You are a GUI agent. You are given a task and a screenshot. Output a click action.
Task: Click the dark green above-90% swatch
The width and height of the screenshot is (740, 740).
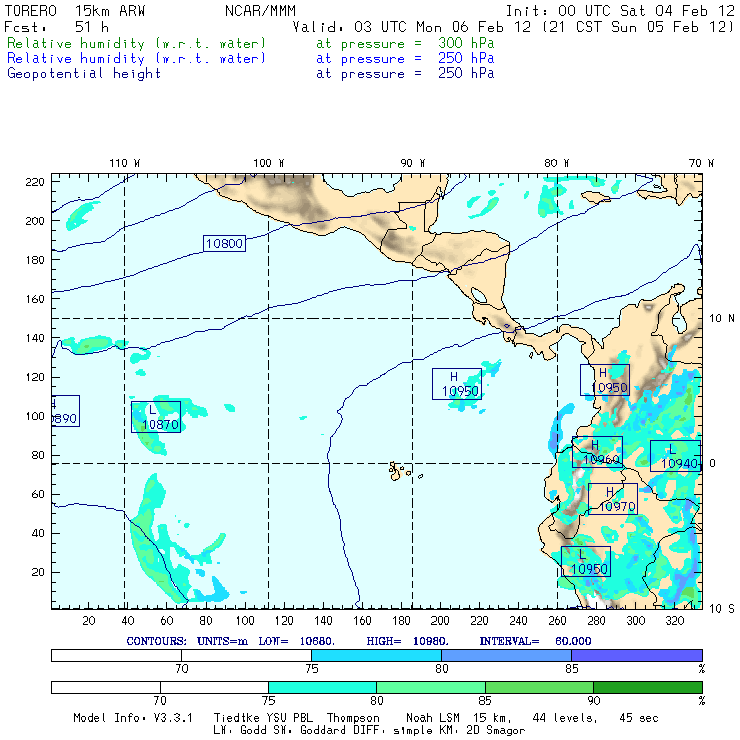click(648, 687)
